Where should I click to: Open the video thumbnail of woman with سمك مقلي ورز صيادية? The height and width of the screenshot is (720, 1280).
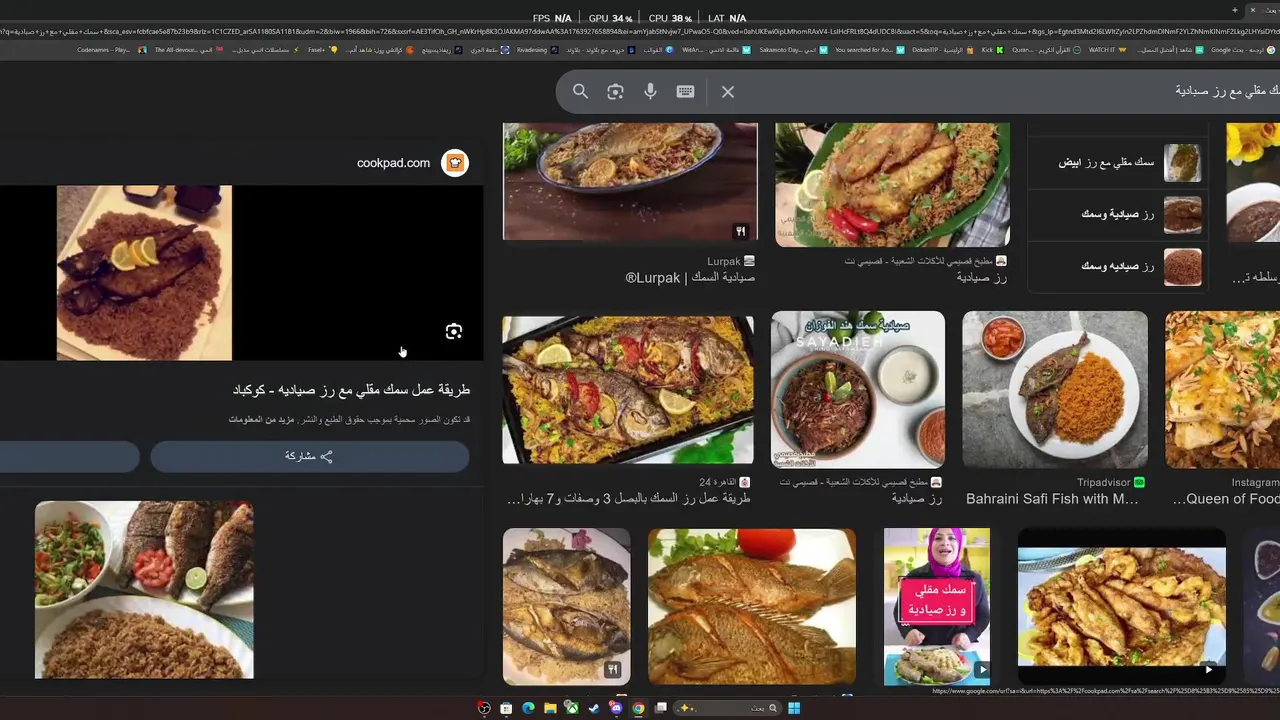click(937, 606)
